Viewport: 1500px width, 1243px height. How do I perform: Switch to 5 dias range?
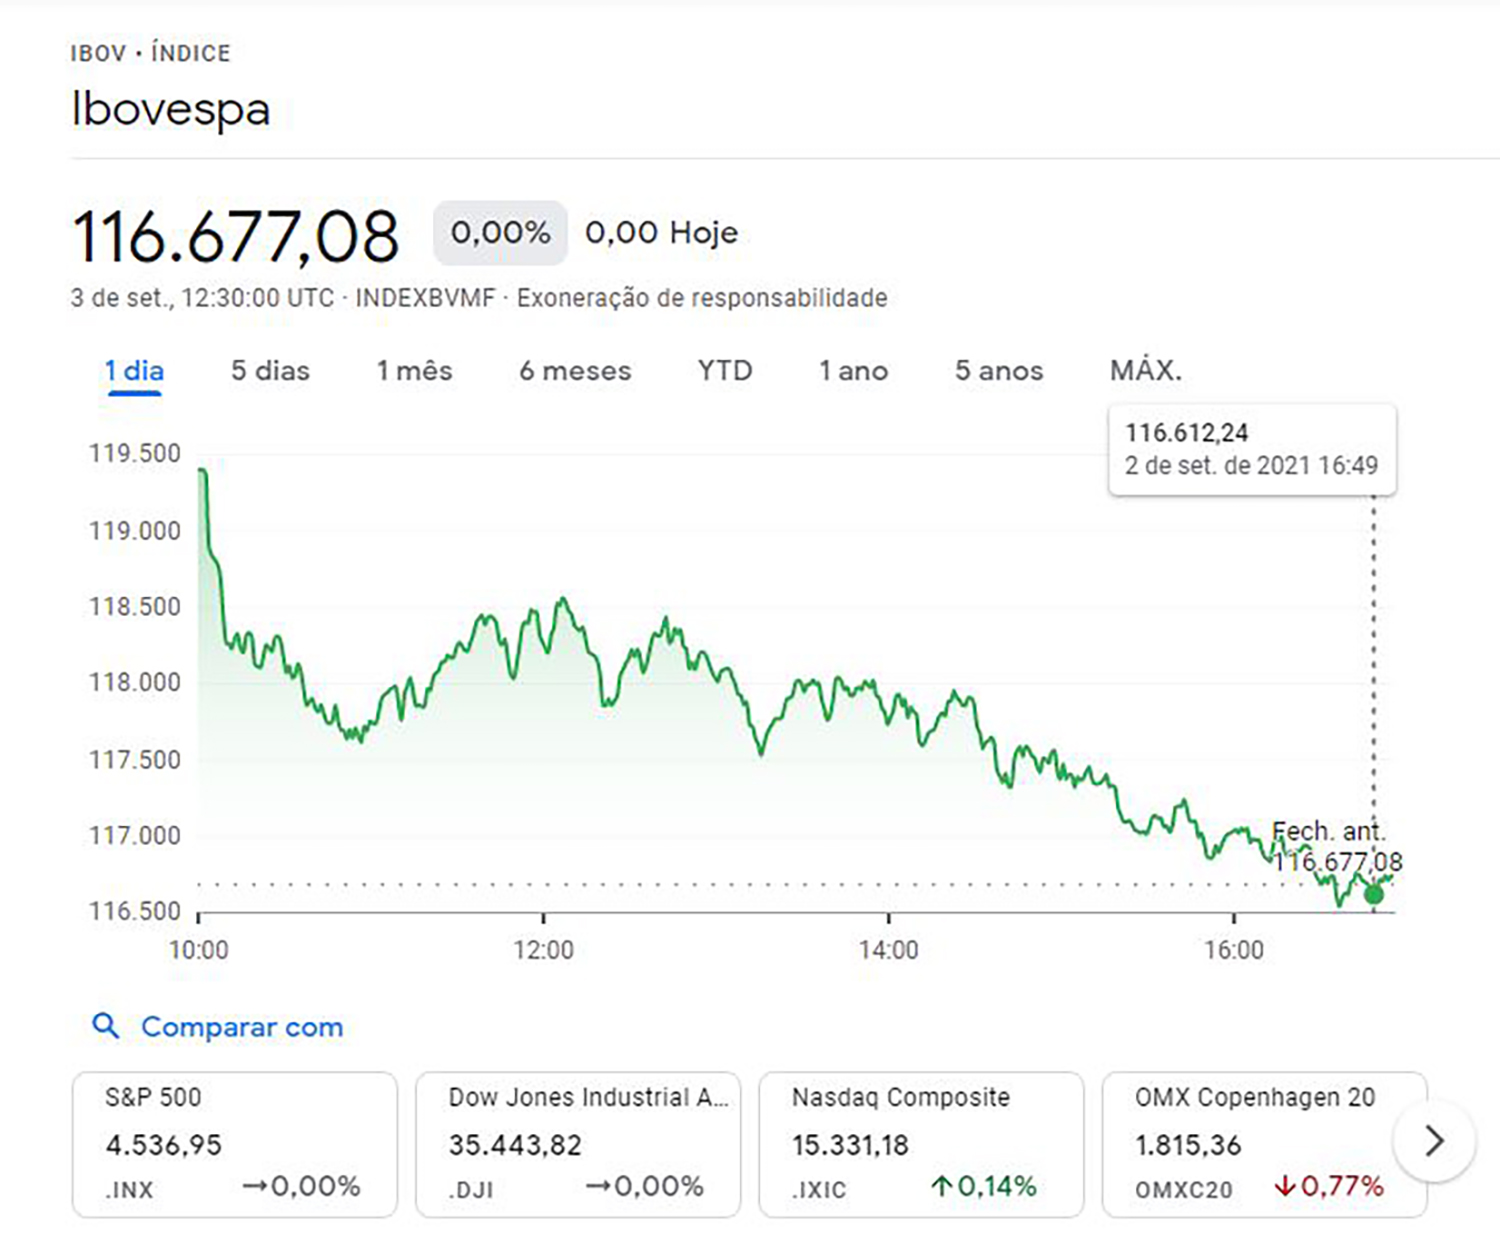[x=270, y=371]
